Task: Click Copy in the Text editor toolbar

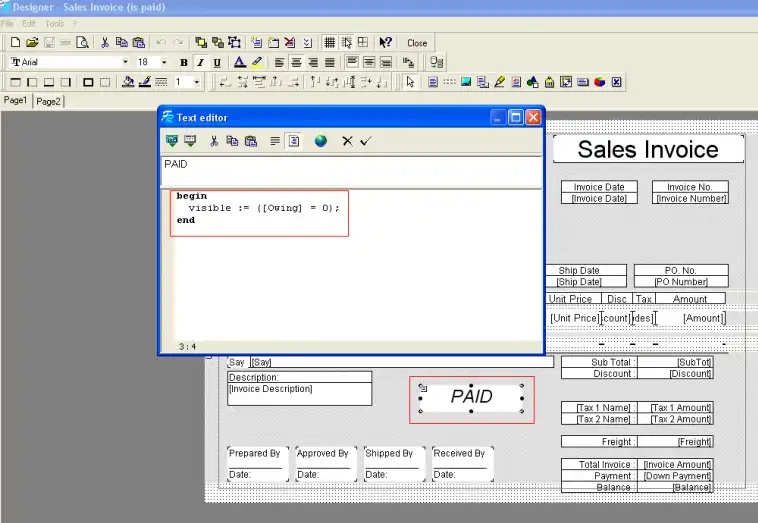Action: pyautogui.click(x=232, y=141)
